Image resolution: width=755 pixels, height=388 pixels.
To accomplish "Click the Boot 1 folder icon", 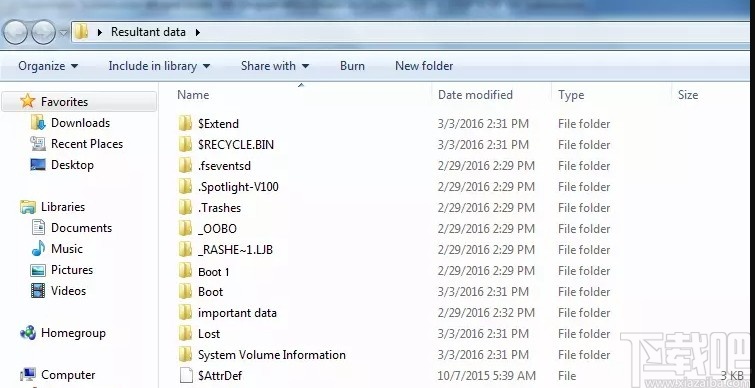I will [185, 271].
